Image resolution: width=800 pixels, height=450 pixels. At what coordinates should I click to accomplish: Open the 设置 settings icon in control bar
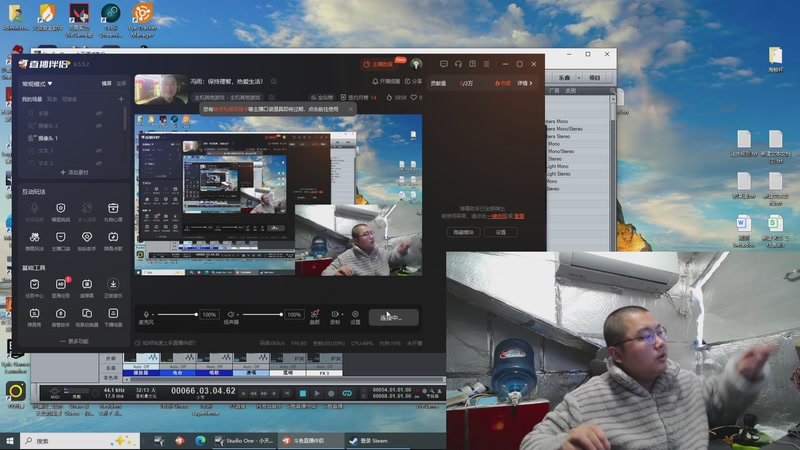click(355, 314)
